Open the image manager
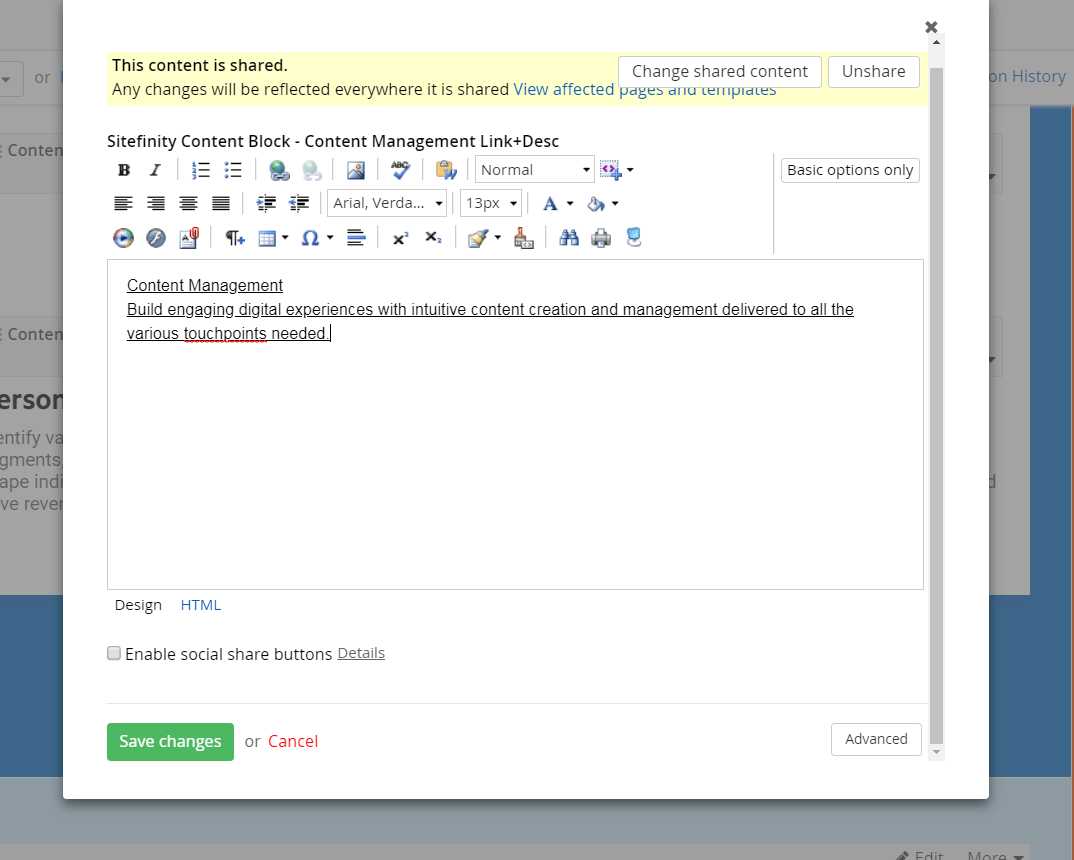Screen dimensions: 1074x860 coord(355,170)
